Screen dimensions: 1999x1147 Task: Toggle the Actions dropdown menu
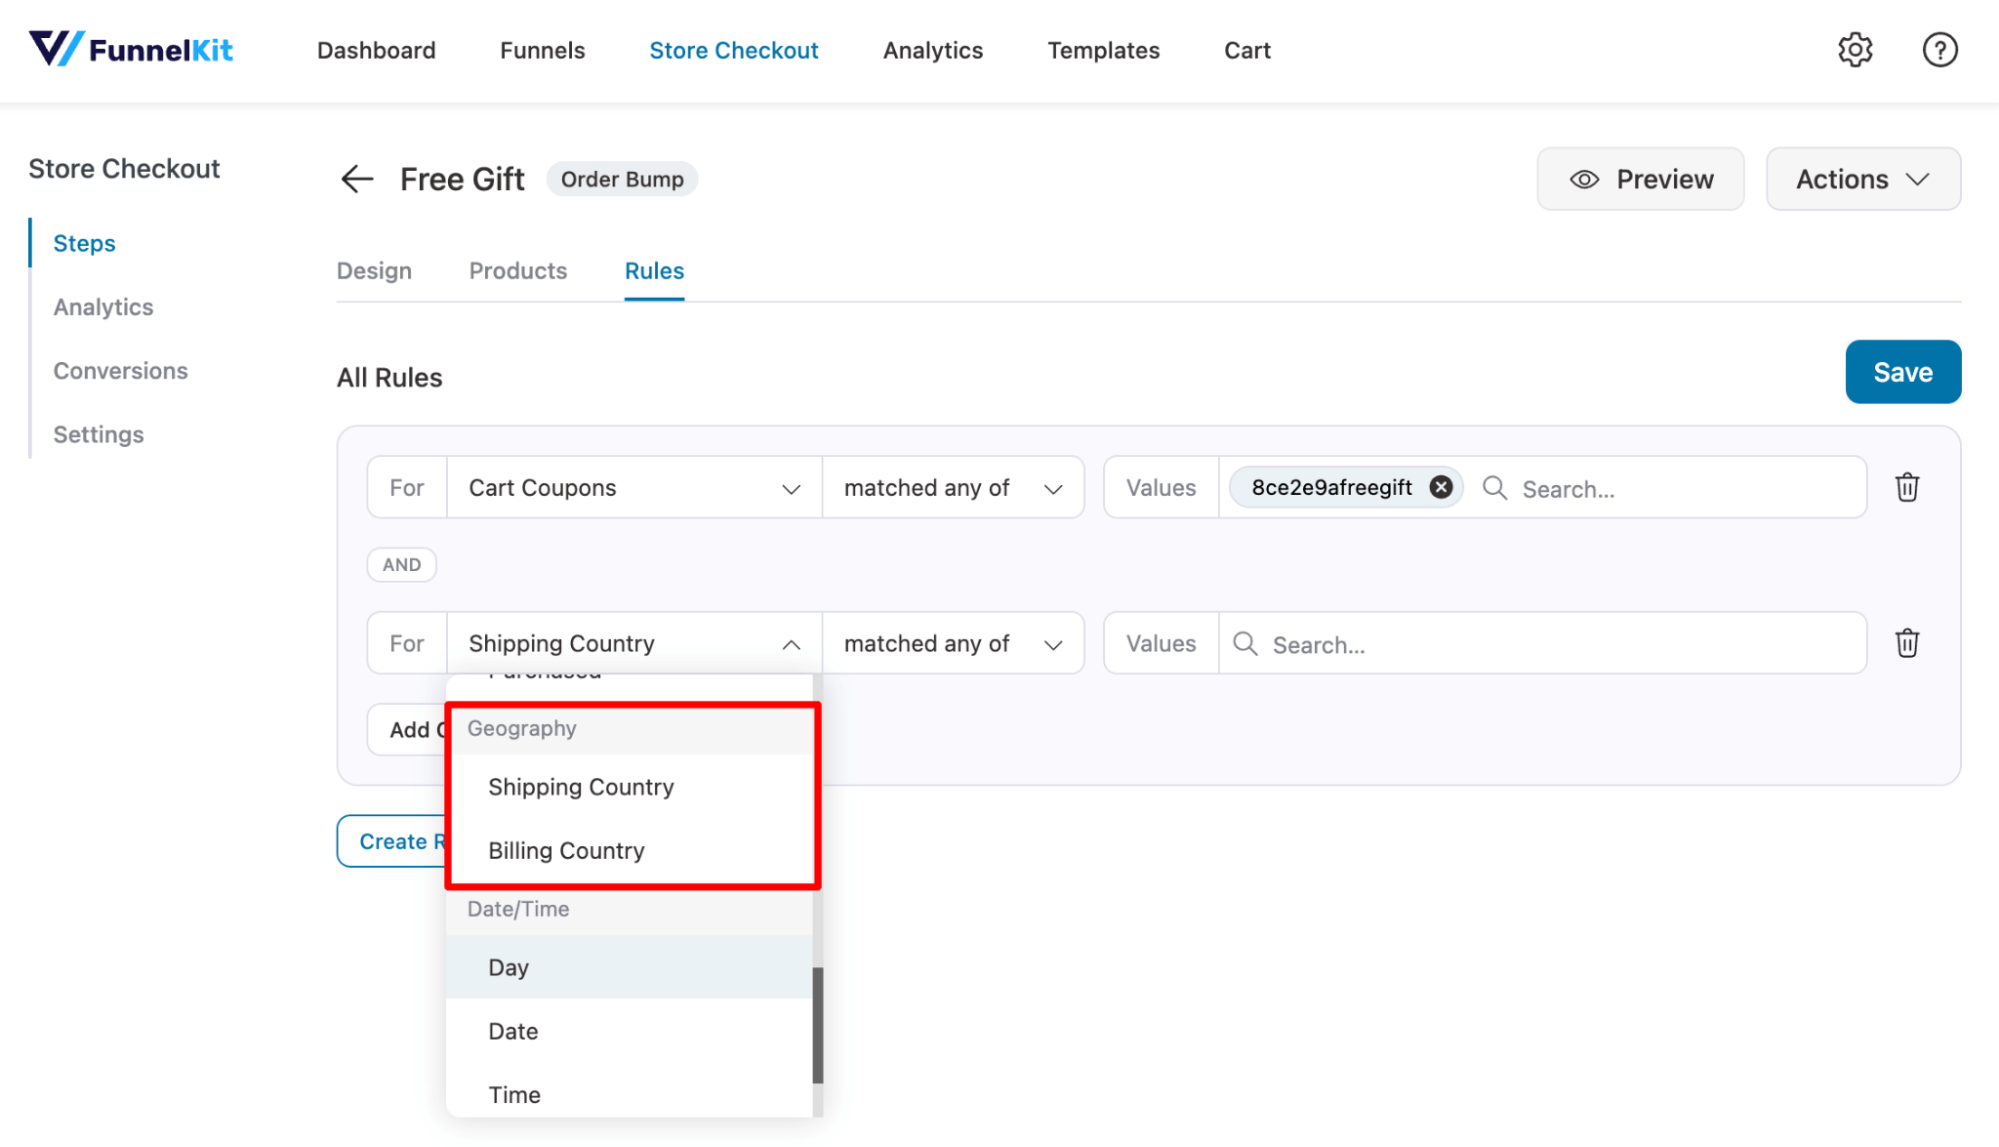[x=1860, y=179]
